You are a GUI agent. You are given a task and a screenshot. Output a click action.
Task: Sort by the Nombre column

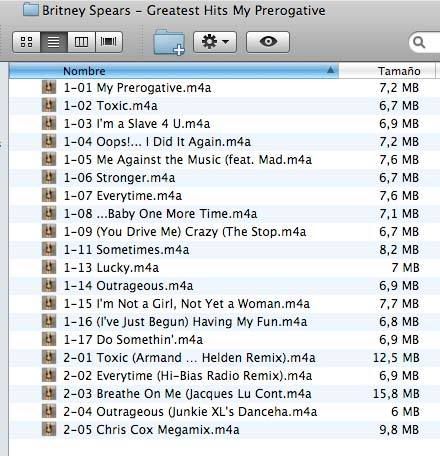coord(174,71)
